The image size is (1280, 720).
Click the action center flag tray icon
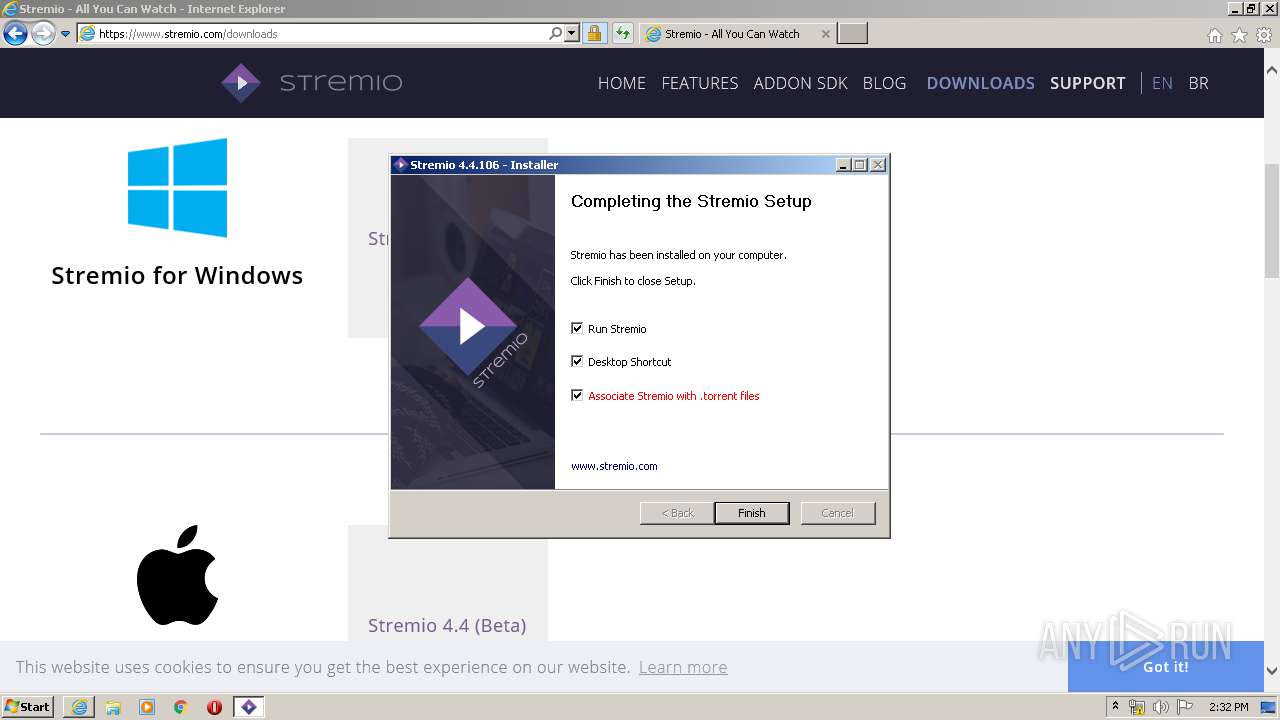[x=1184, y=707]
